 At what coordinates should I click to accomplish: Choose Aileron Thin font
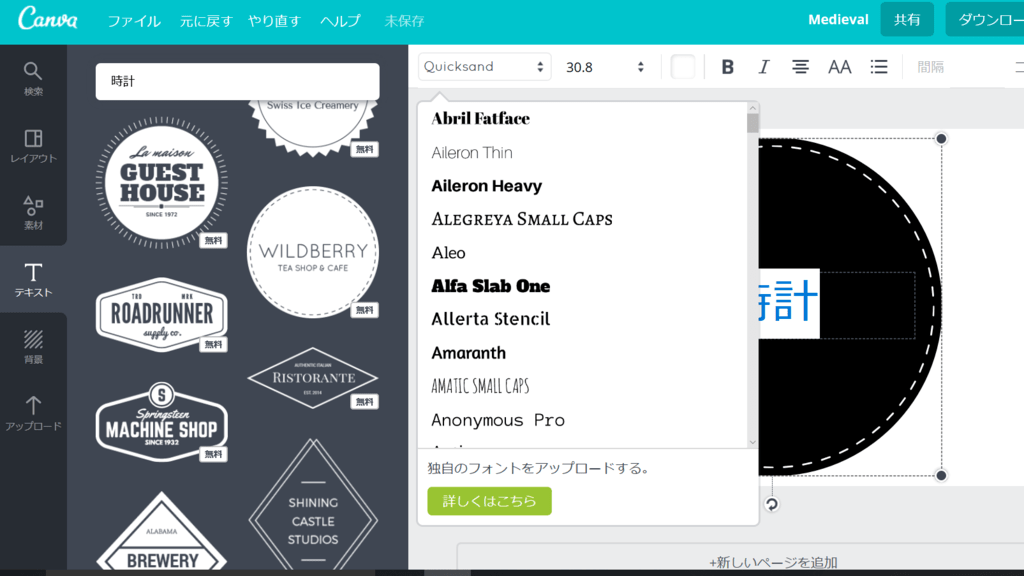[x=472, y=152]
